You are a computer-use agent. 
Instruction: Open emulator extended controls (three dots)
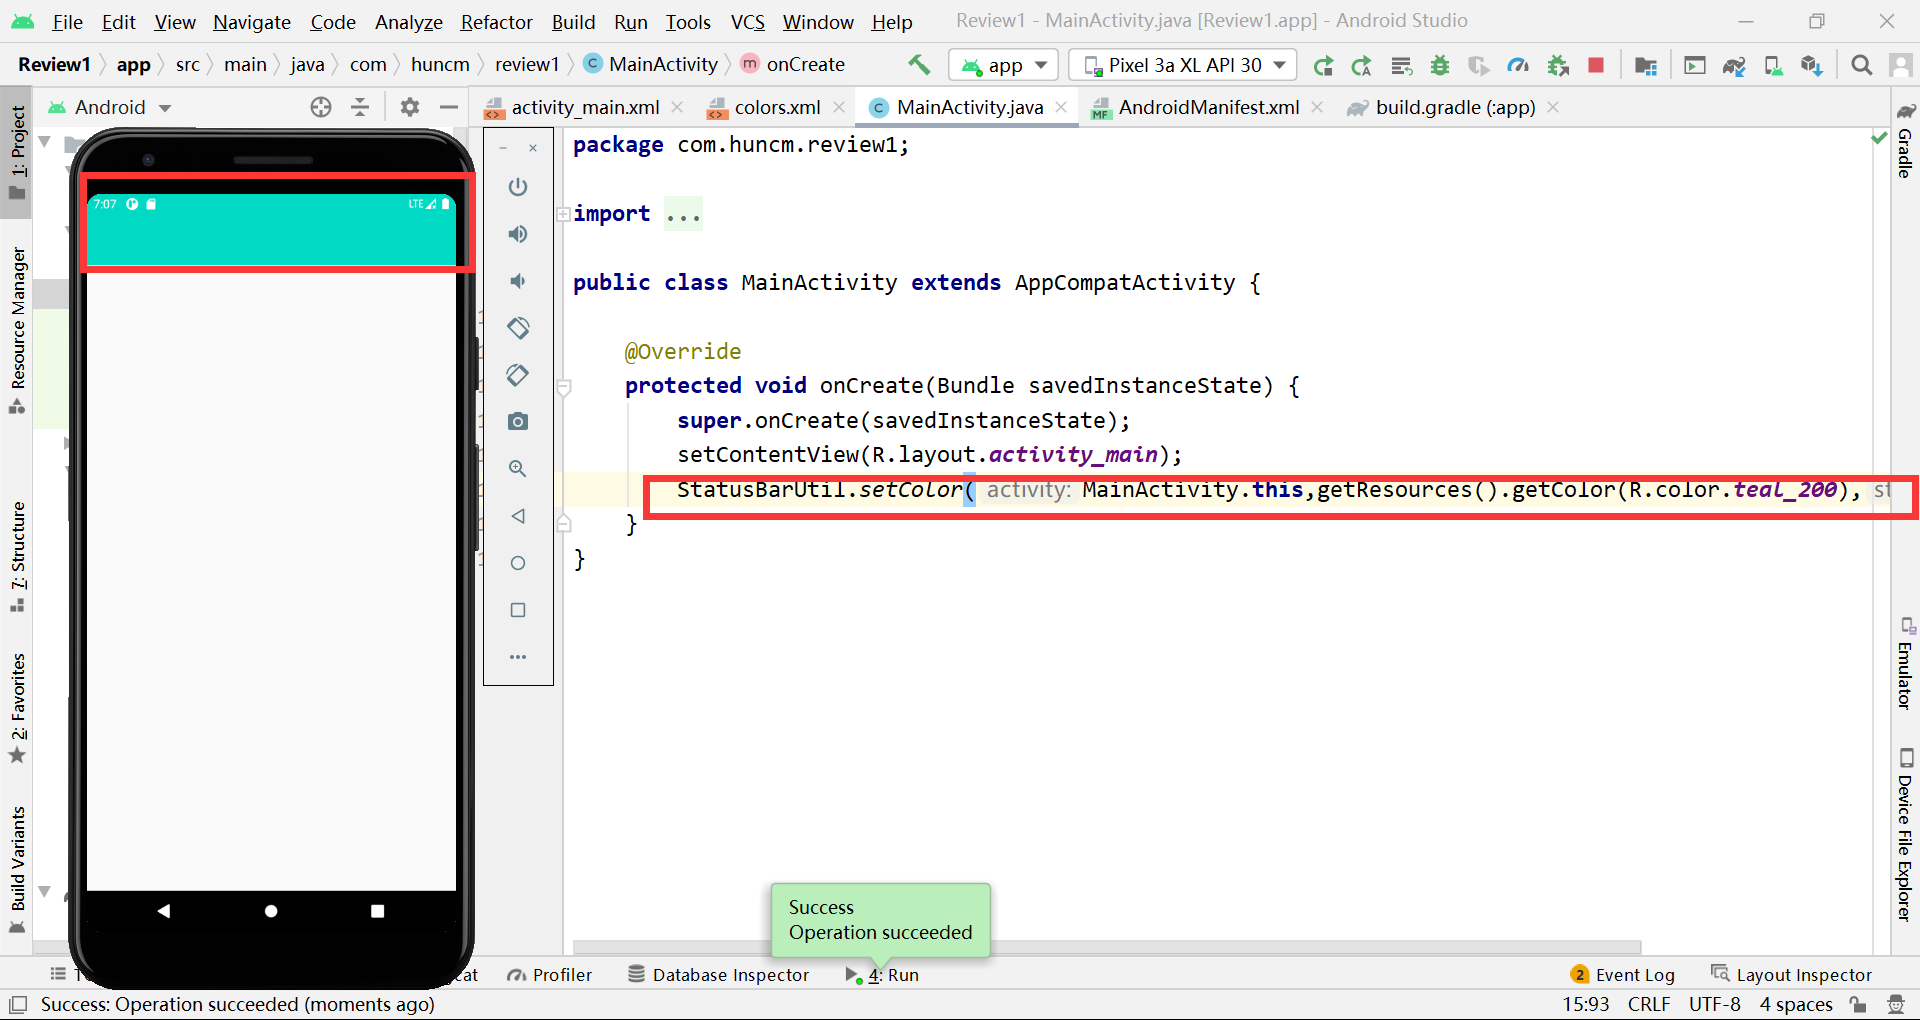point(517,657)
